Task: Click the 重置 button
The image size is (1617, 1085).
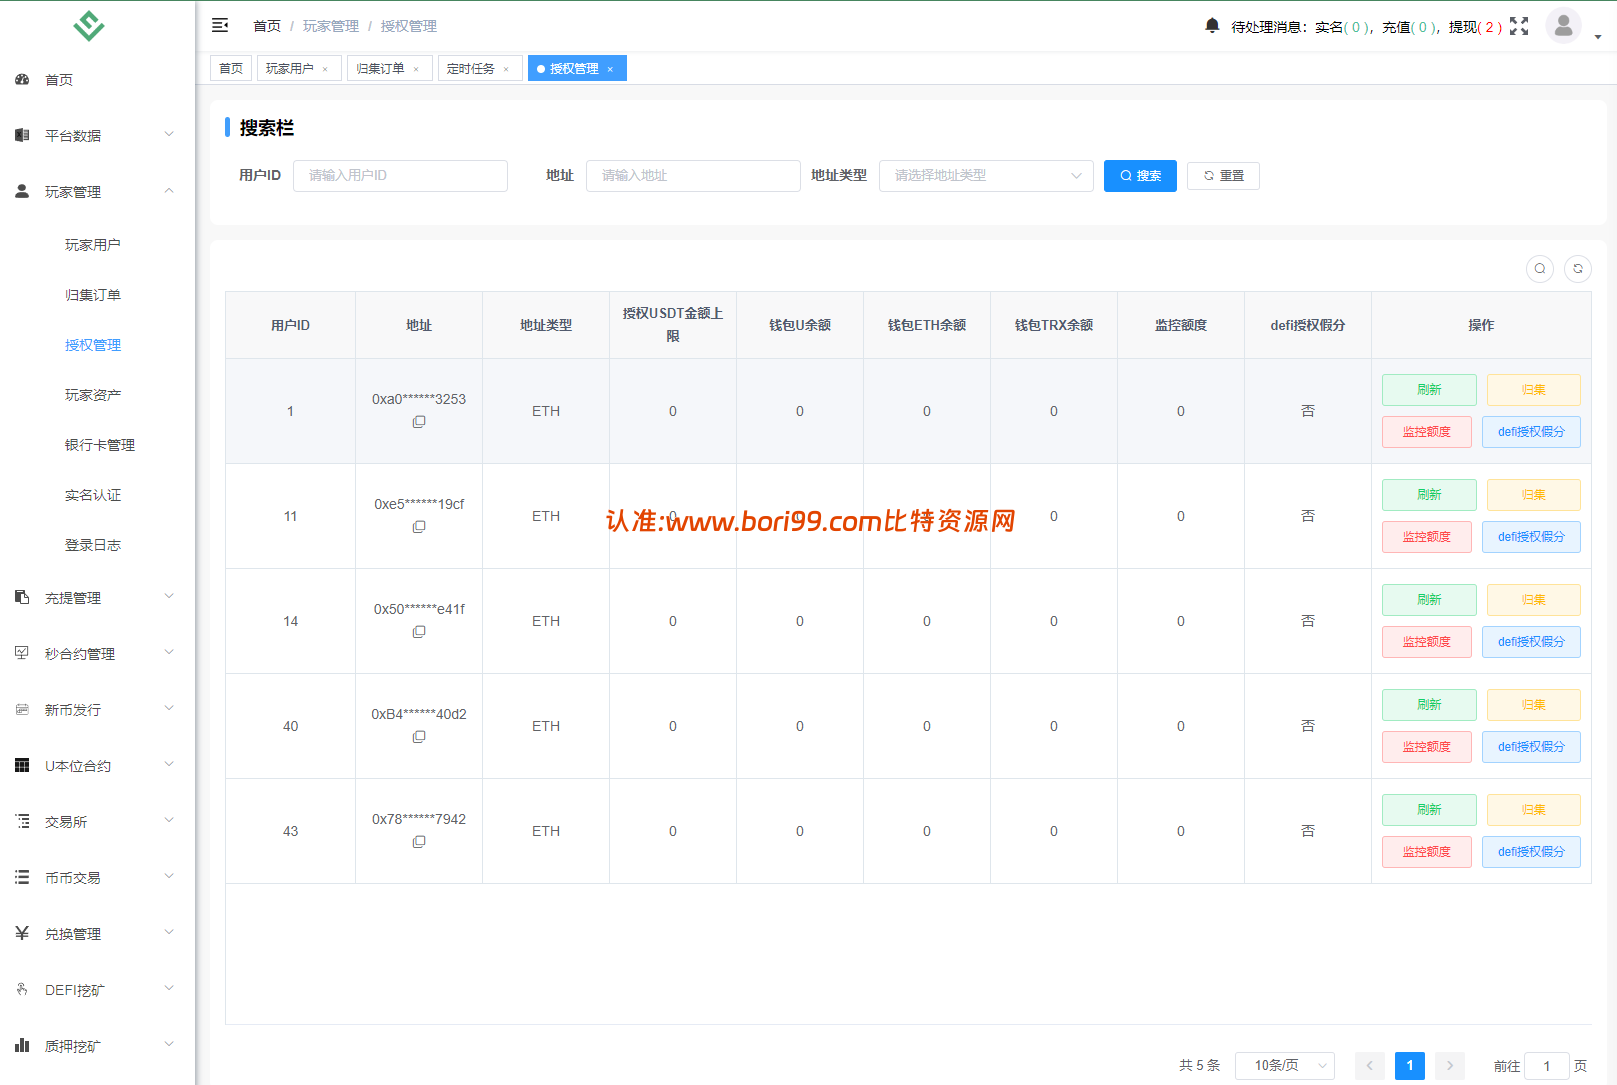Action: [1223, 176]
